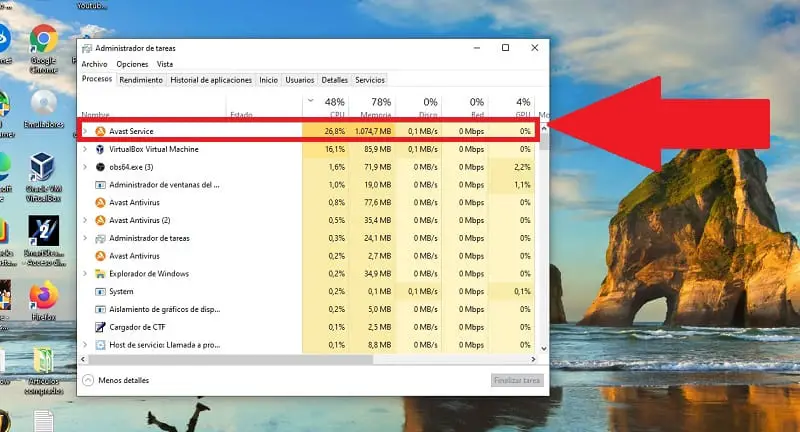Click the VirtualBox Virtual Machine icon
The width and height of the screenshot is (800, 432).
[101, 149]
